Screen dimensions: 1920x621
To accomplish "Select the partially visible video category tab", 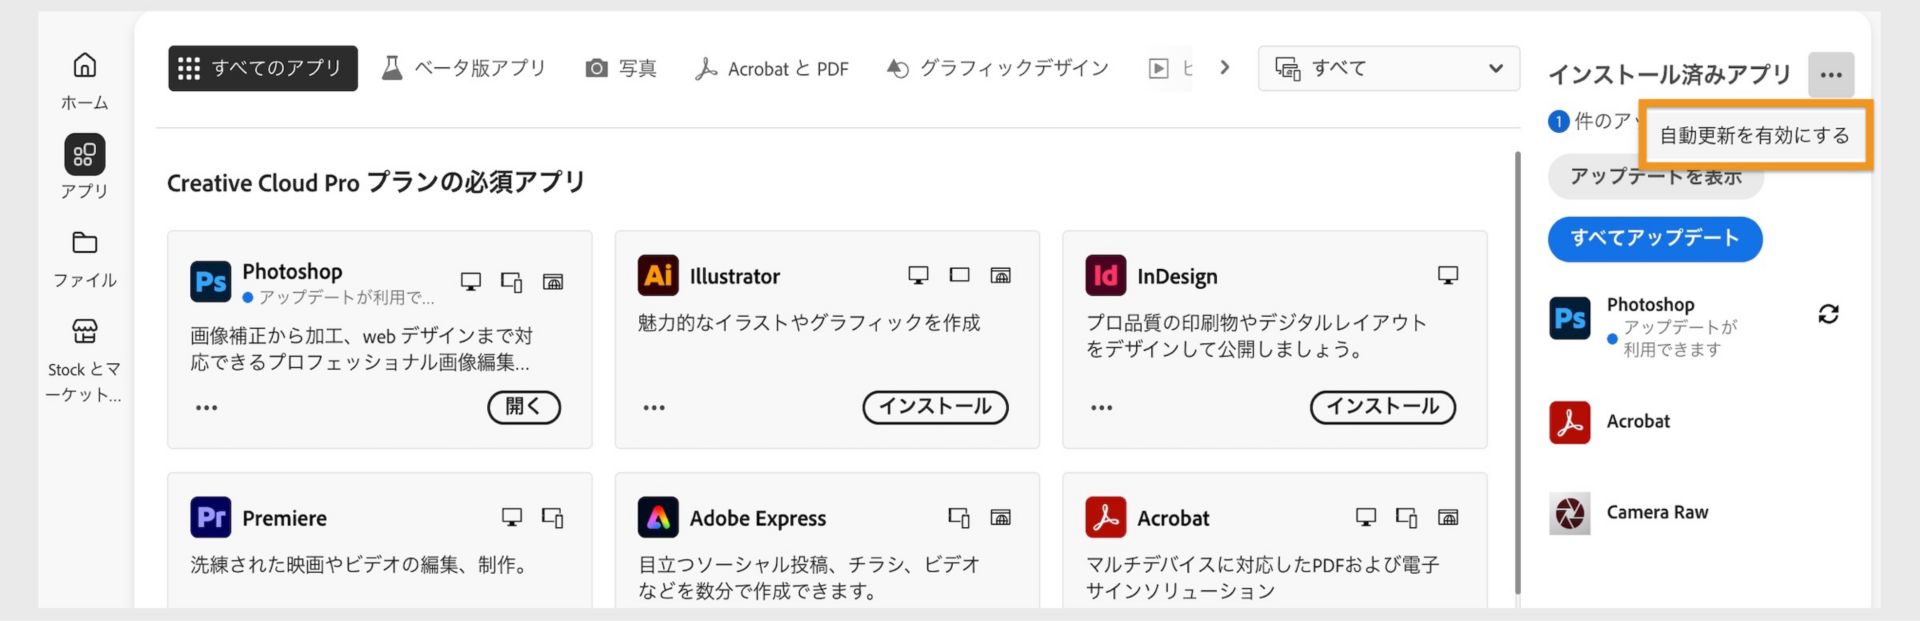I will click(1170, 68).
